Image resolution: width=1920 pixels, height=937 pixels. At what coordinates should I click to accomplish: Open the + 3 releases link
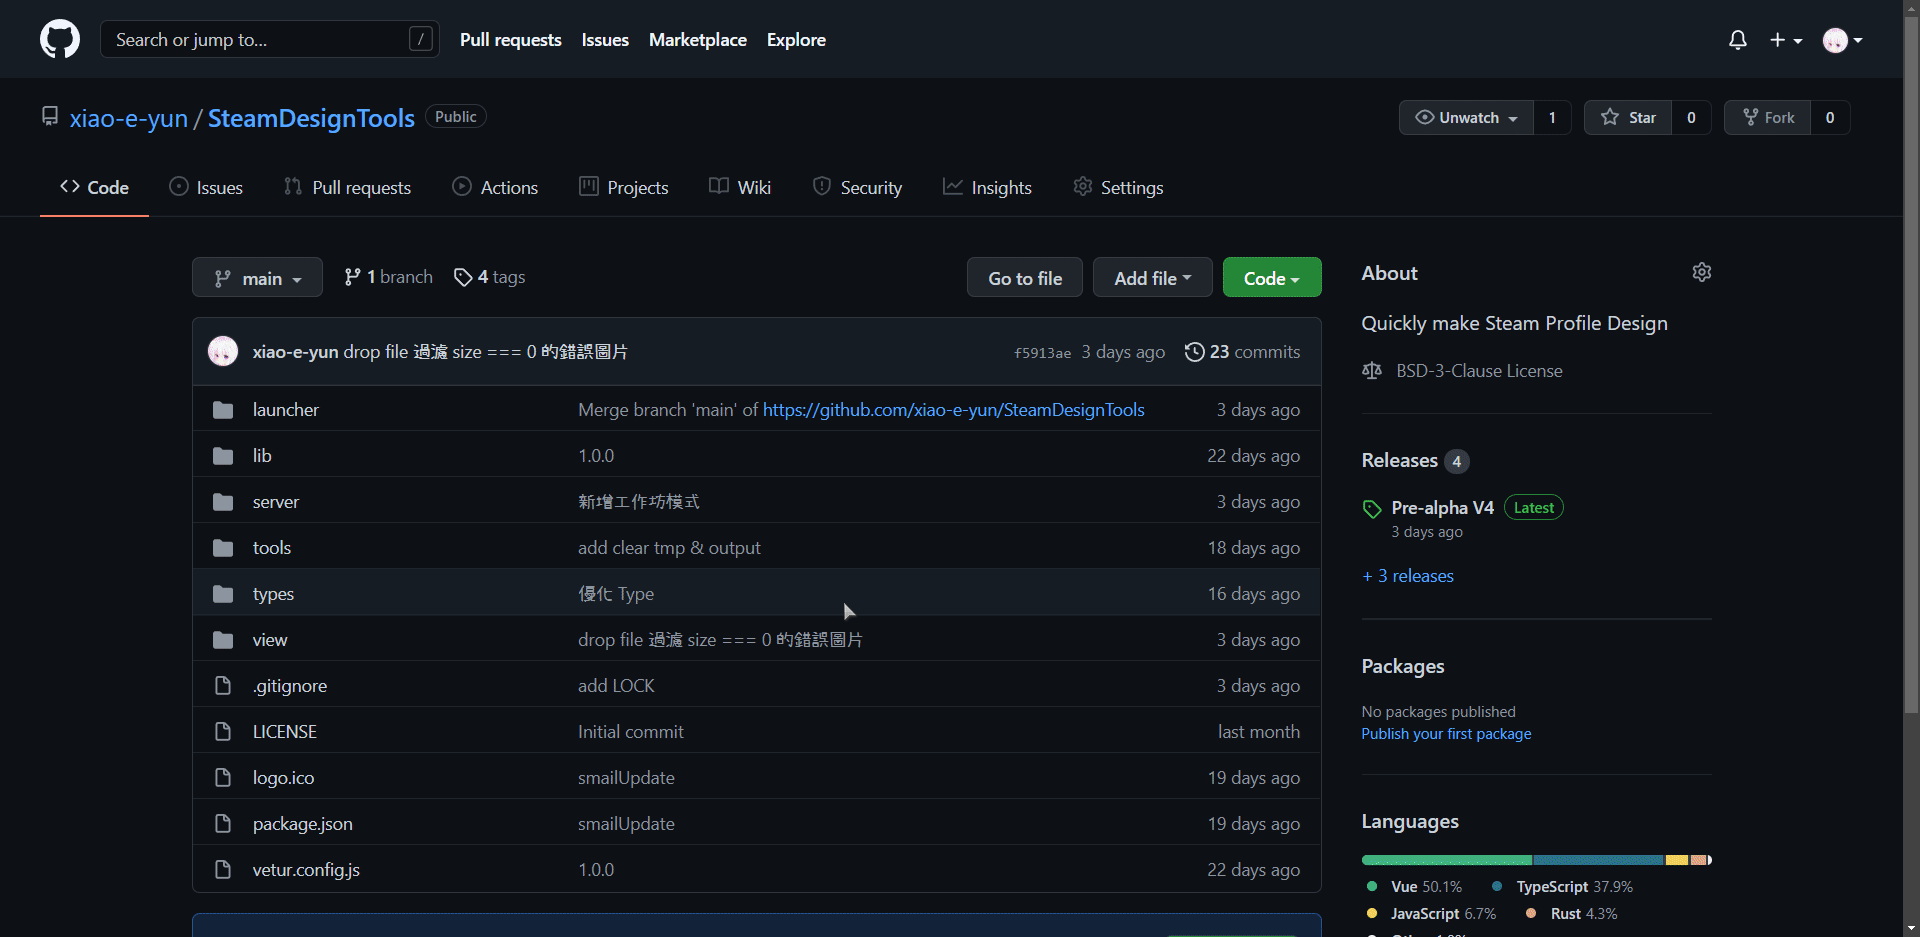(1408, 576)
